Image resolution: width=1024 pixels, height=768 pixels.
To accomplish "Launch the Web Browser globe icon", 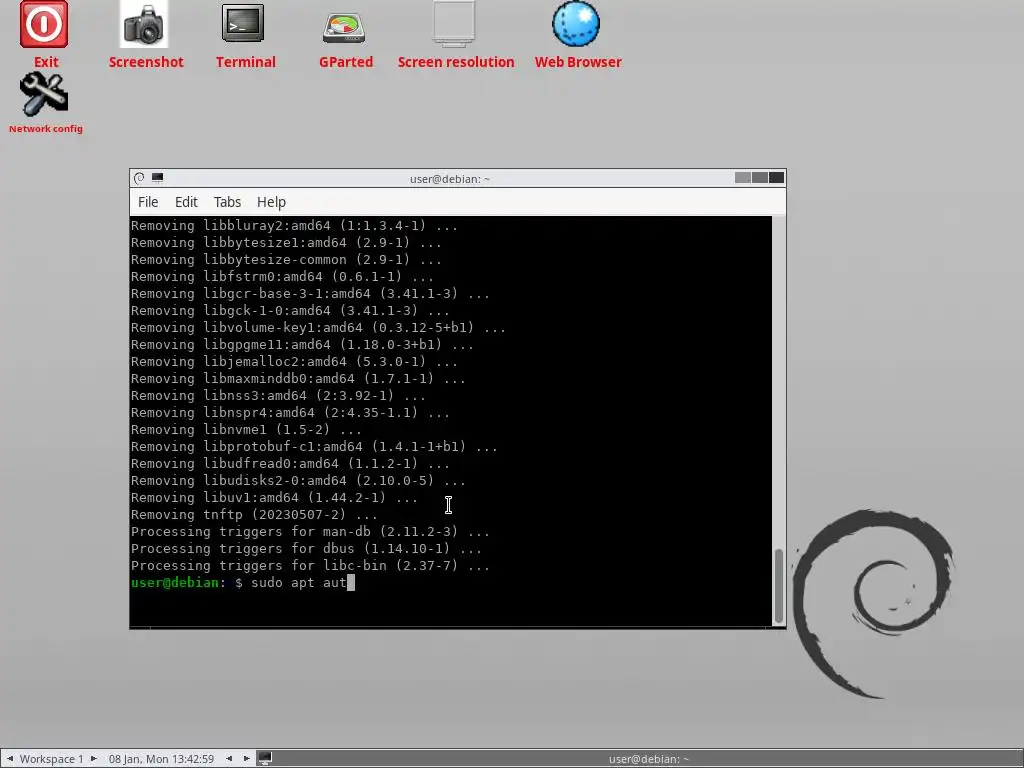I will tap(576, 25).
